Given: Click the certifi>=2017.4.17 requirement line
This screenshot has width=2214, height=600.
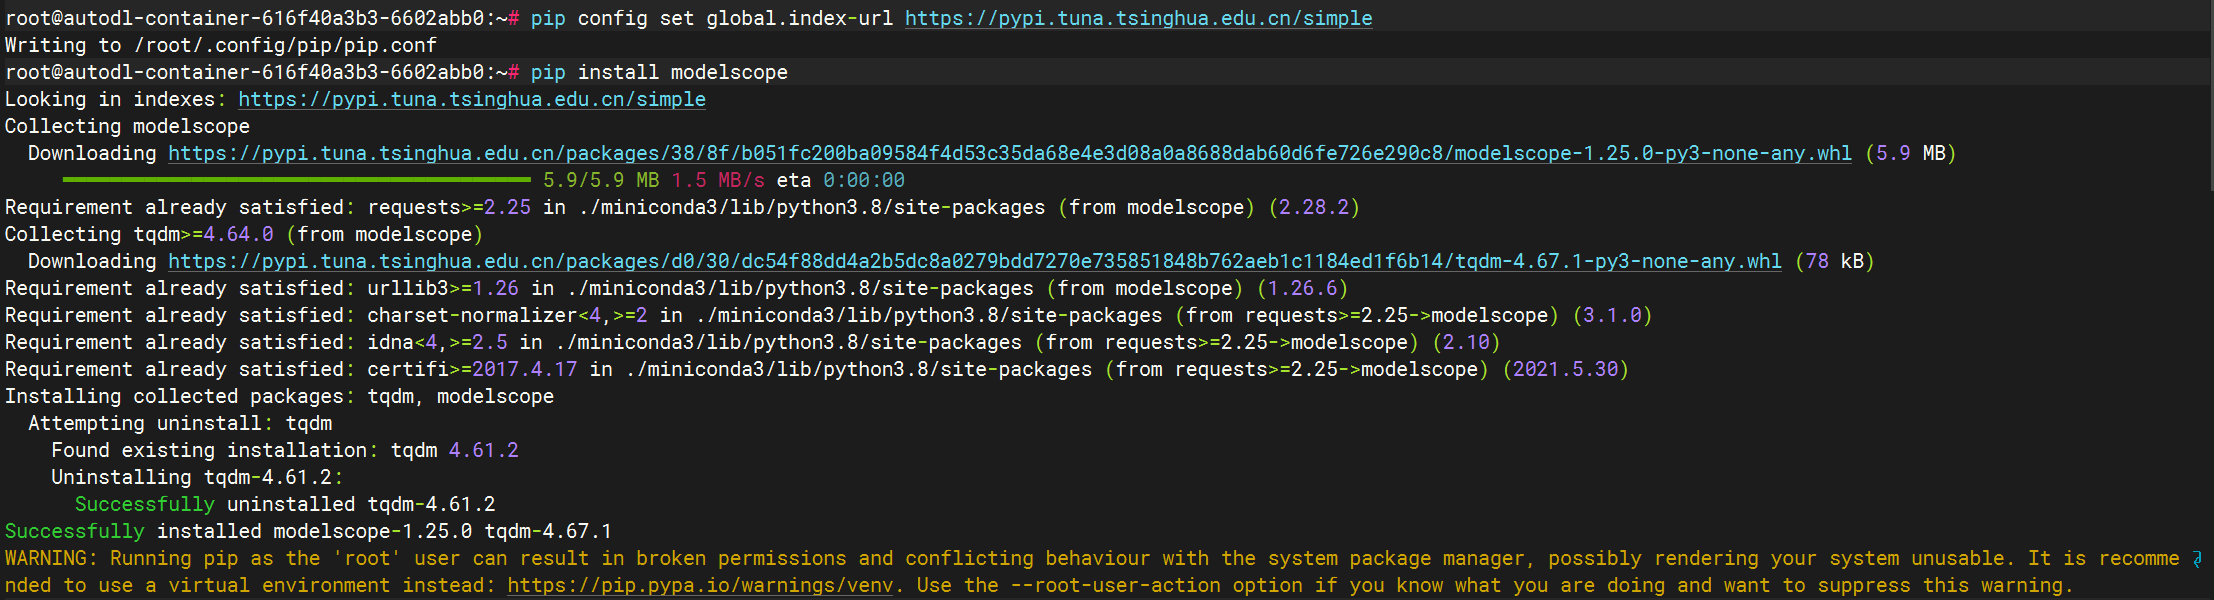Looking at the screenshot, I should pos(817,369).
